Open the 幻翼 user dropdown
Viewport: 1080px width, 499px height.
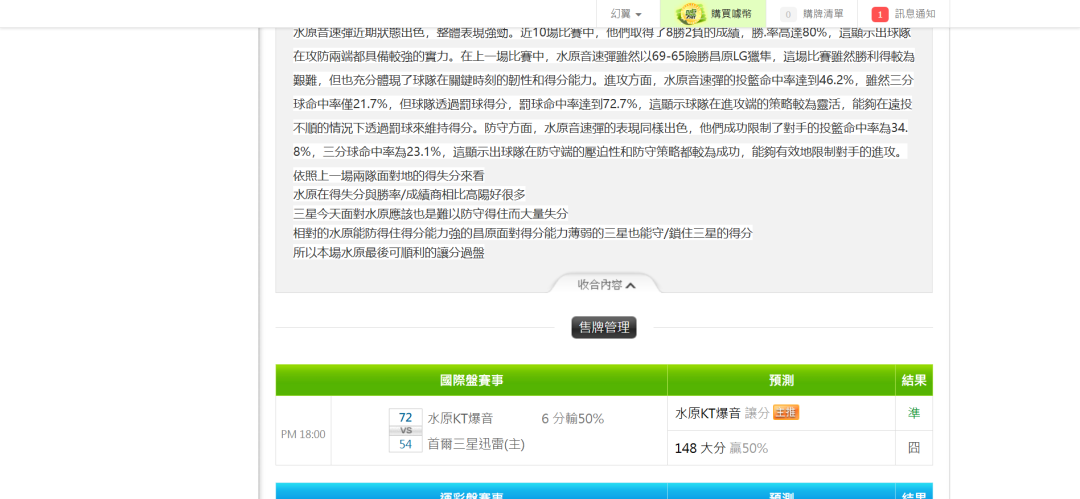[x=626, y=14]
